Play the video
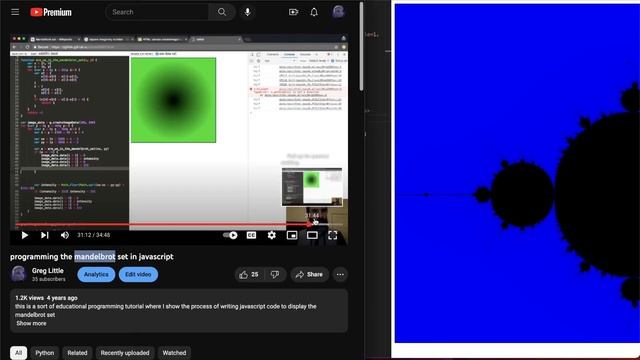Screen dimensions: 640x360 [25, 235]
